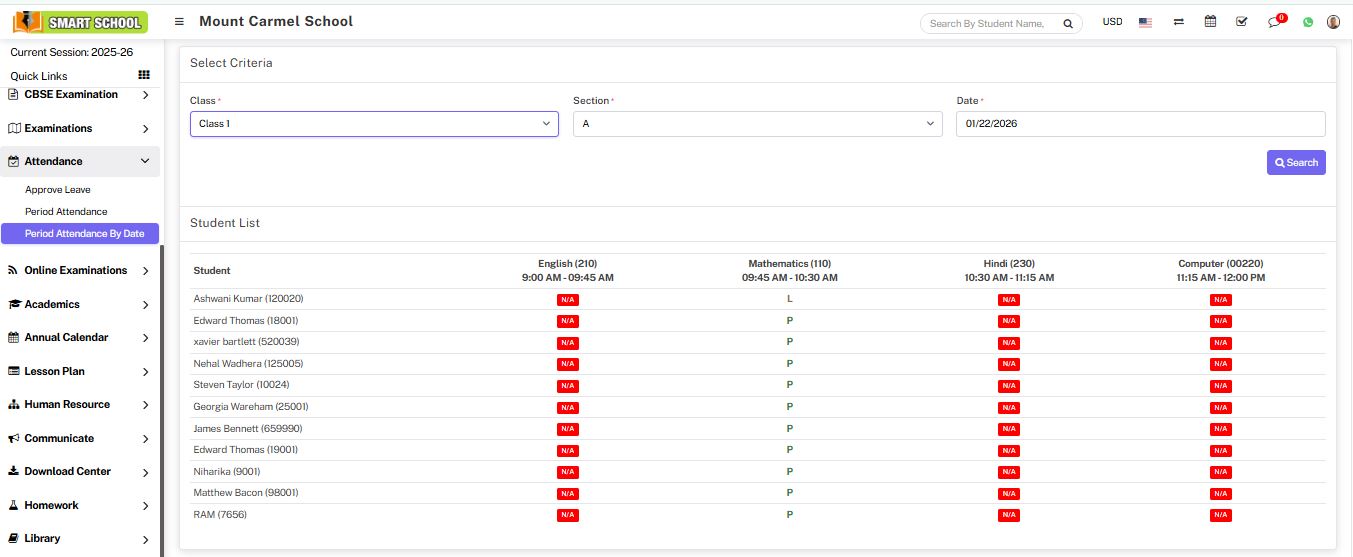Click the hamburger menu toggle icon
The height and width of the screenshot is (557, 1353).
click(179, 22)
